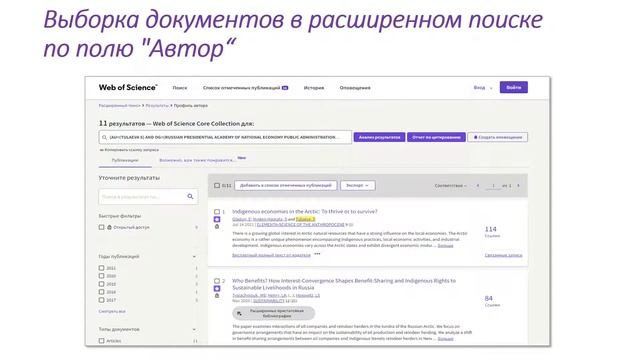Check the 2020 publication year filter
Image resolution: width=640 pixels, height=360 pixels.
tap(102, 276)
